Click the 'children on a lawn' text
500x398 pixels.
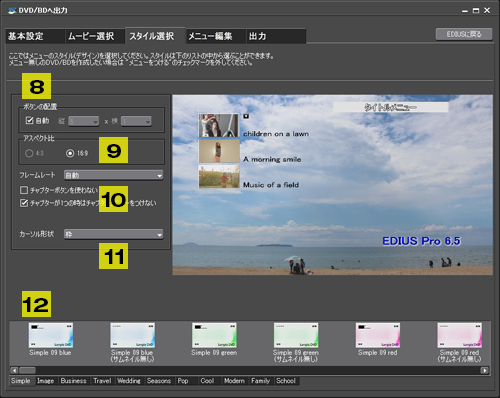(x=276, y=134)
